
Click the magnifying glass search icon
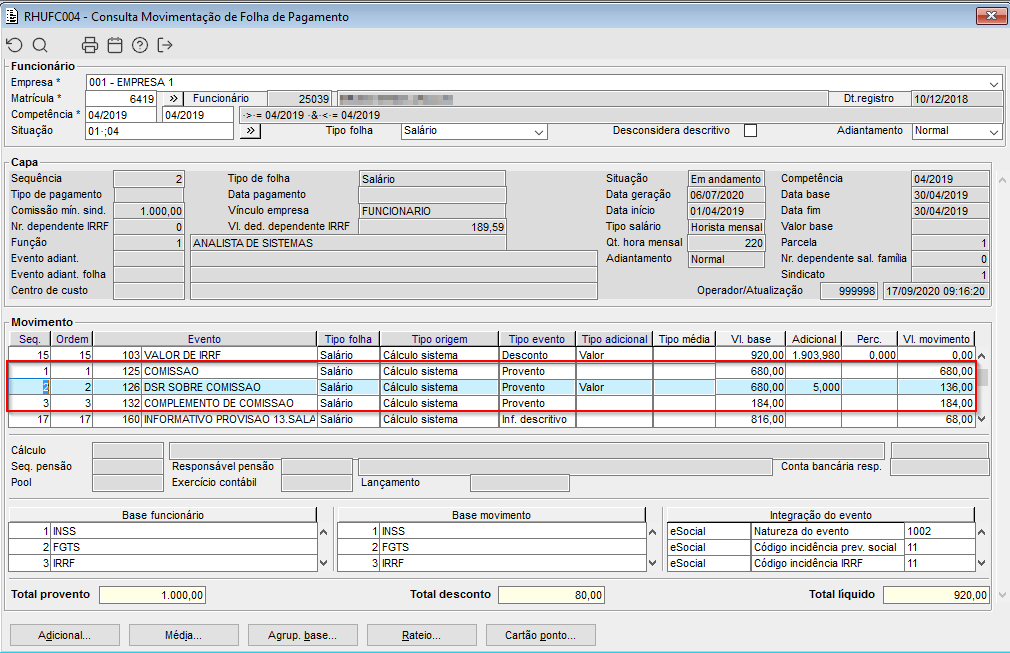[x=40, y=45]
